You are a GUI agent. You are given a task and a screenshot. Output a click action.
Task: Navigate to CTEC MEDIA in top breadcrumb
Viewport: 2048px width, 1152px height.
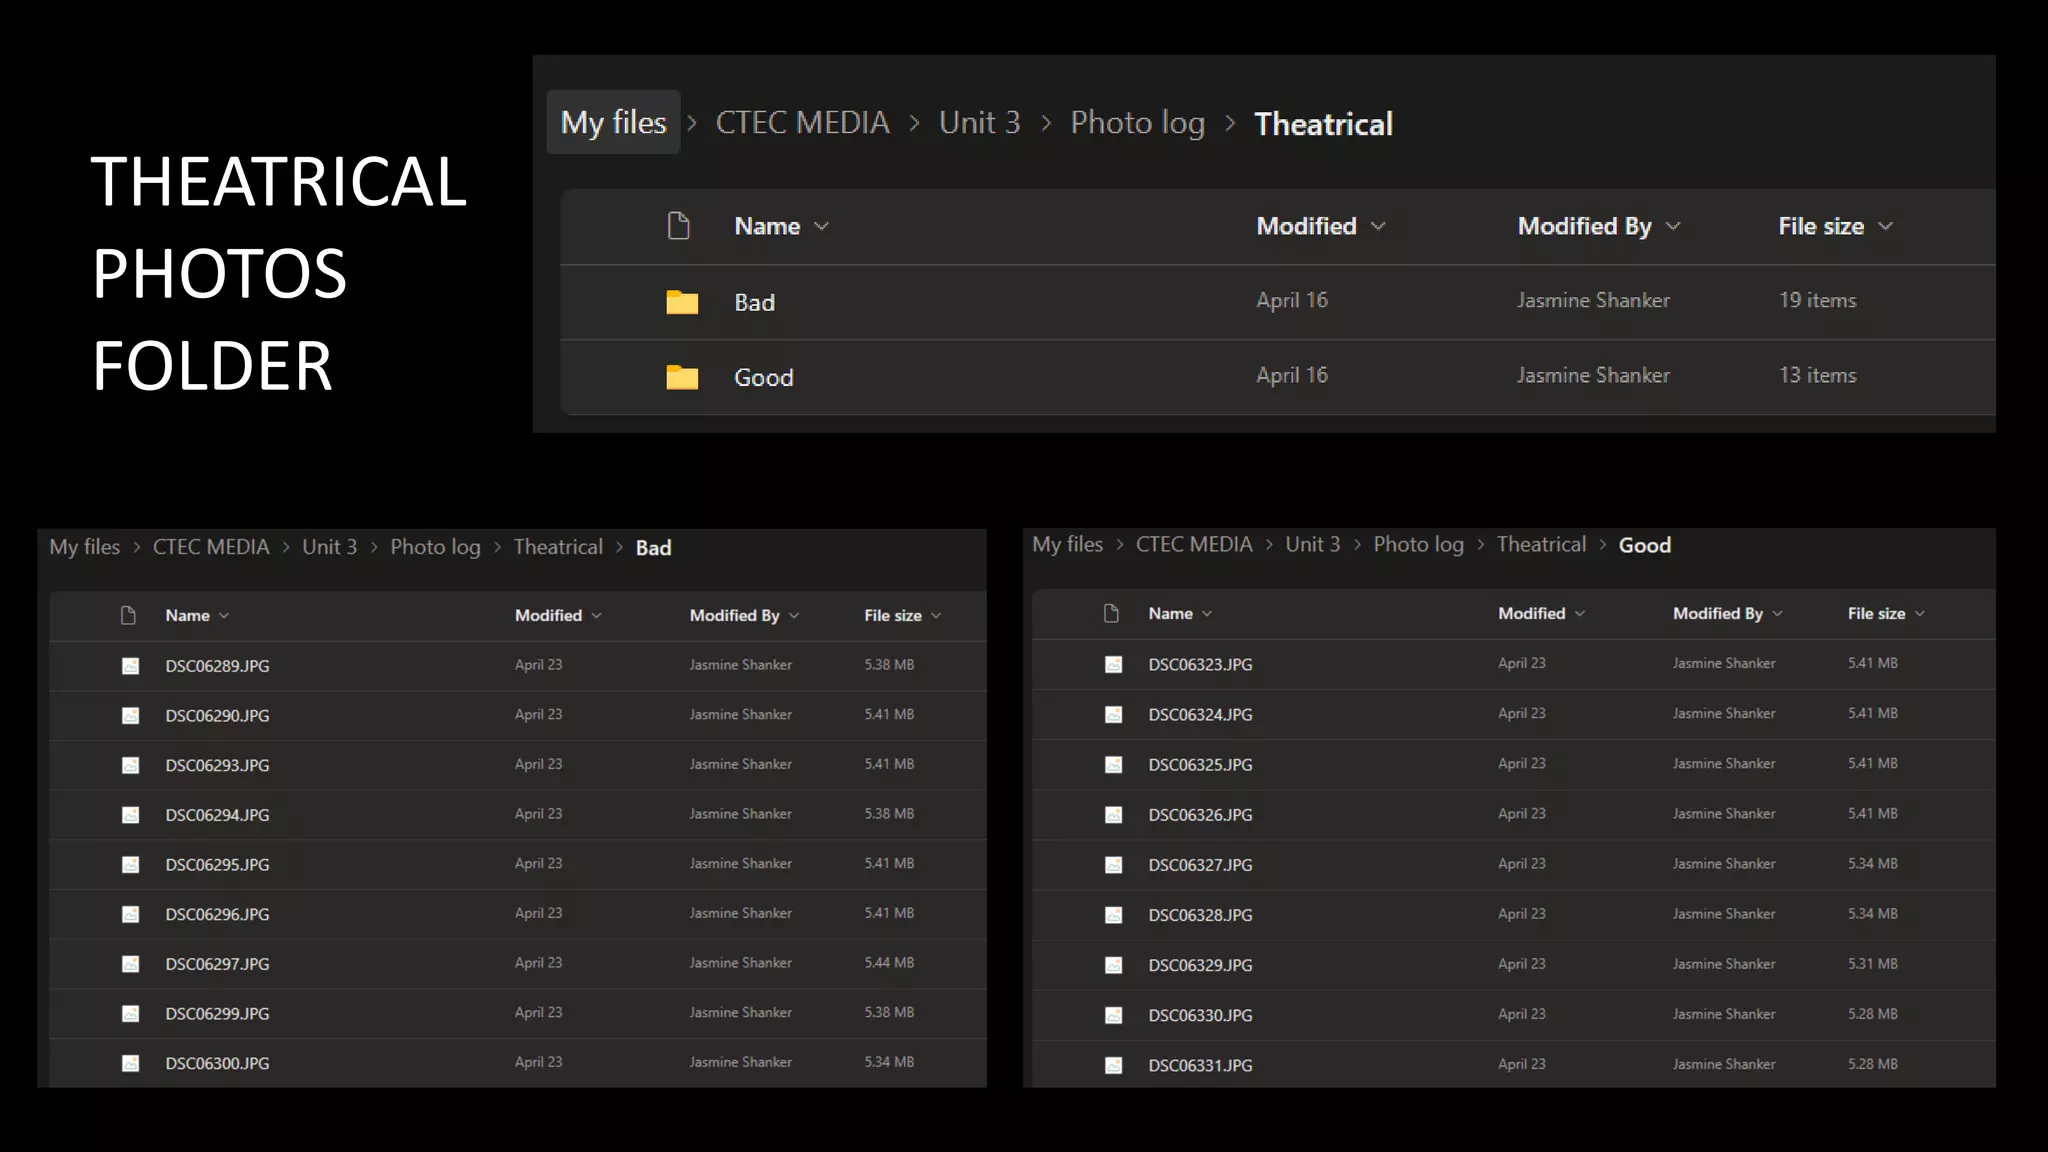coord(802,122)
